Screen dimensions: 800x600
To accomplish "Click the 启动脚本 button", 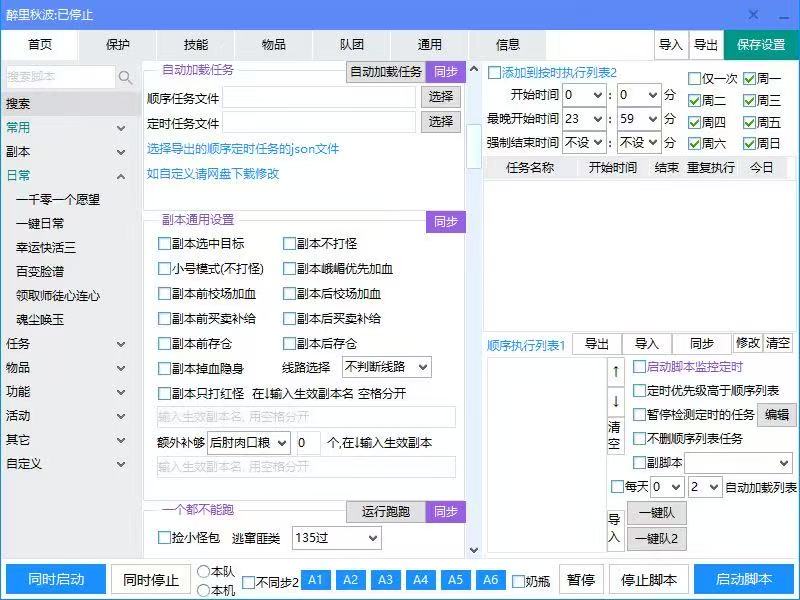I will pos(743,580).
